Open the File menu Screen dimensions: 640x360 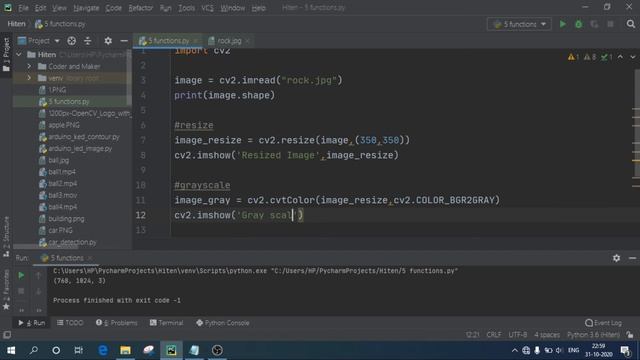tap(23, 8)
